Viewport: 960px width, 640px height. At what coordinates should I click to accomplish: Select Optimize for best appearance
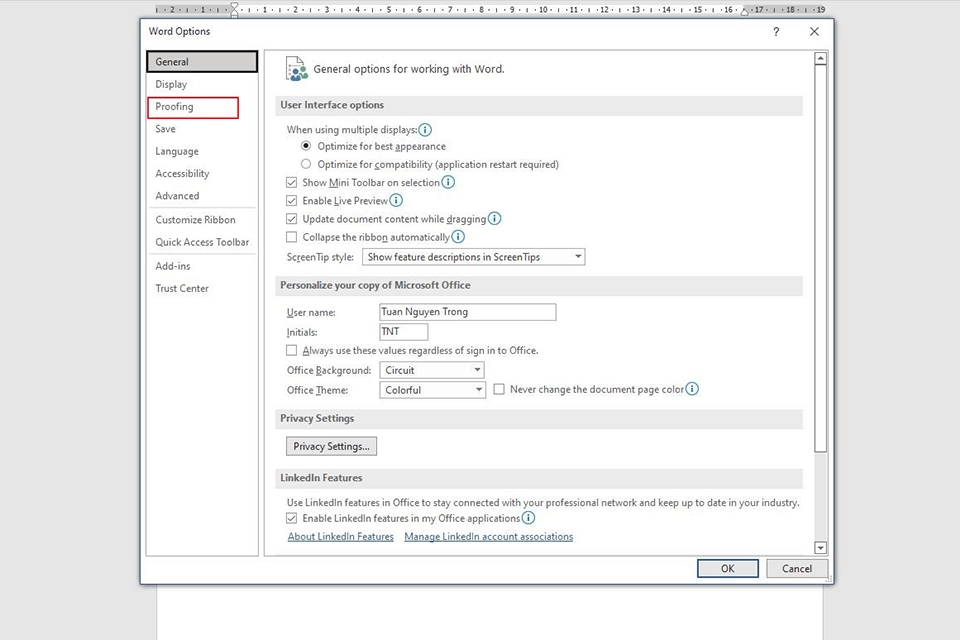point(306,146)
